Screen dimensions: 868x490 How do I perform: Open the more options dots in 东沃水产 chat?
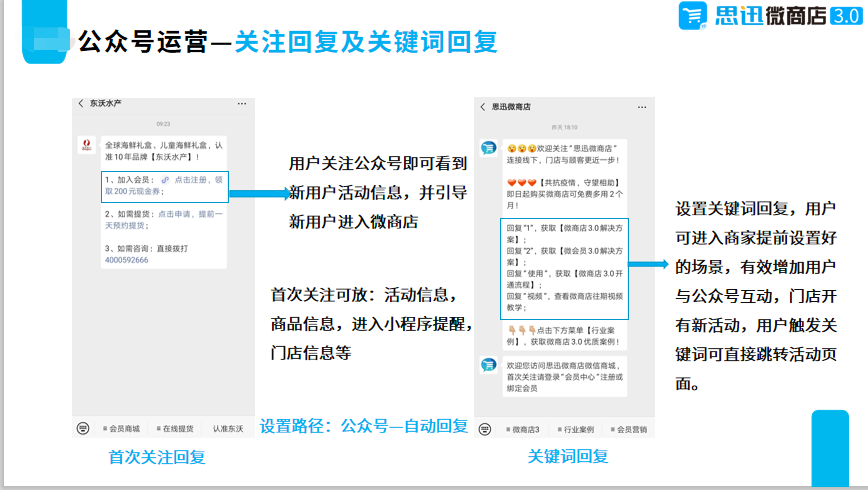(242, 104)
